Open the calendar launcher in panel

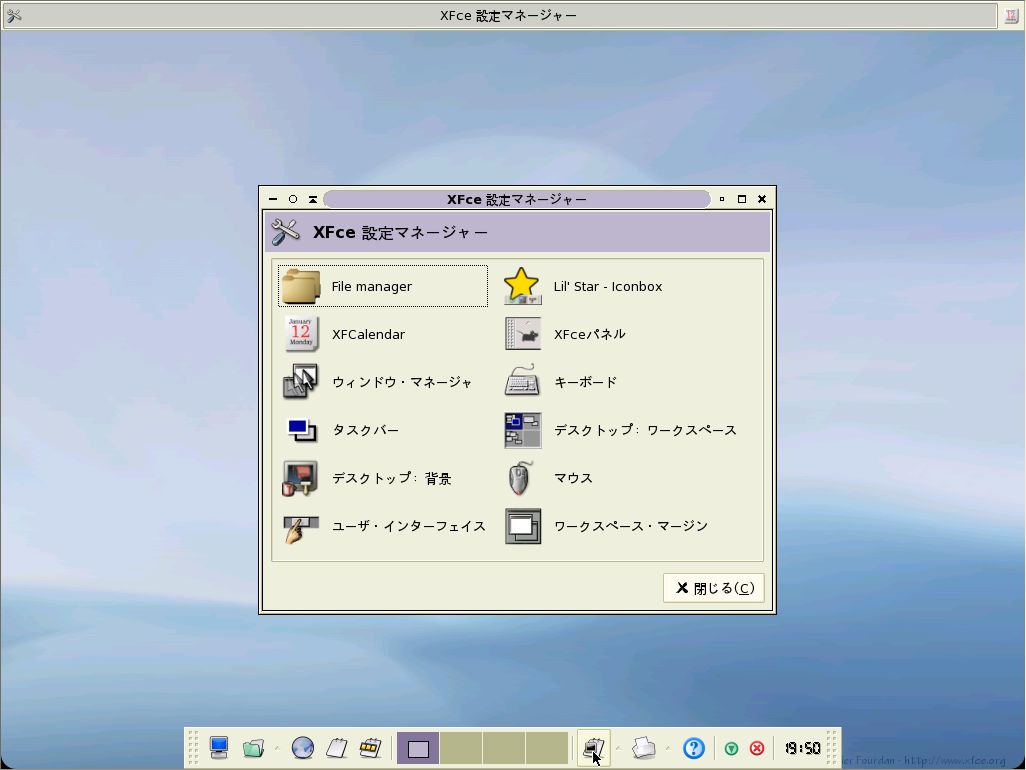click(x=370, y=747)
